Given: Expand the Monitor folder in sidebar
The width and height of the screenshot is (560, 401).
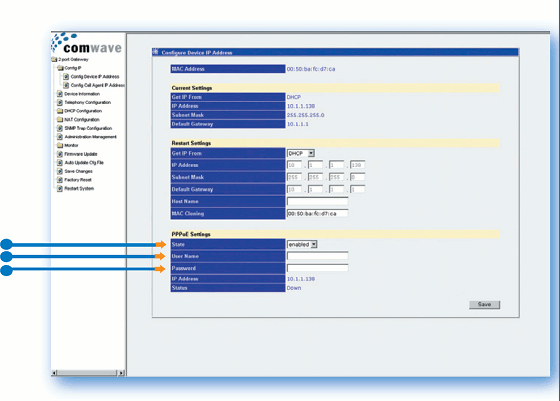Looking at the screenshot, I should click(60, 145).
